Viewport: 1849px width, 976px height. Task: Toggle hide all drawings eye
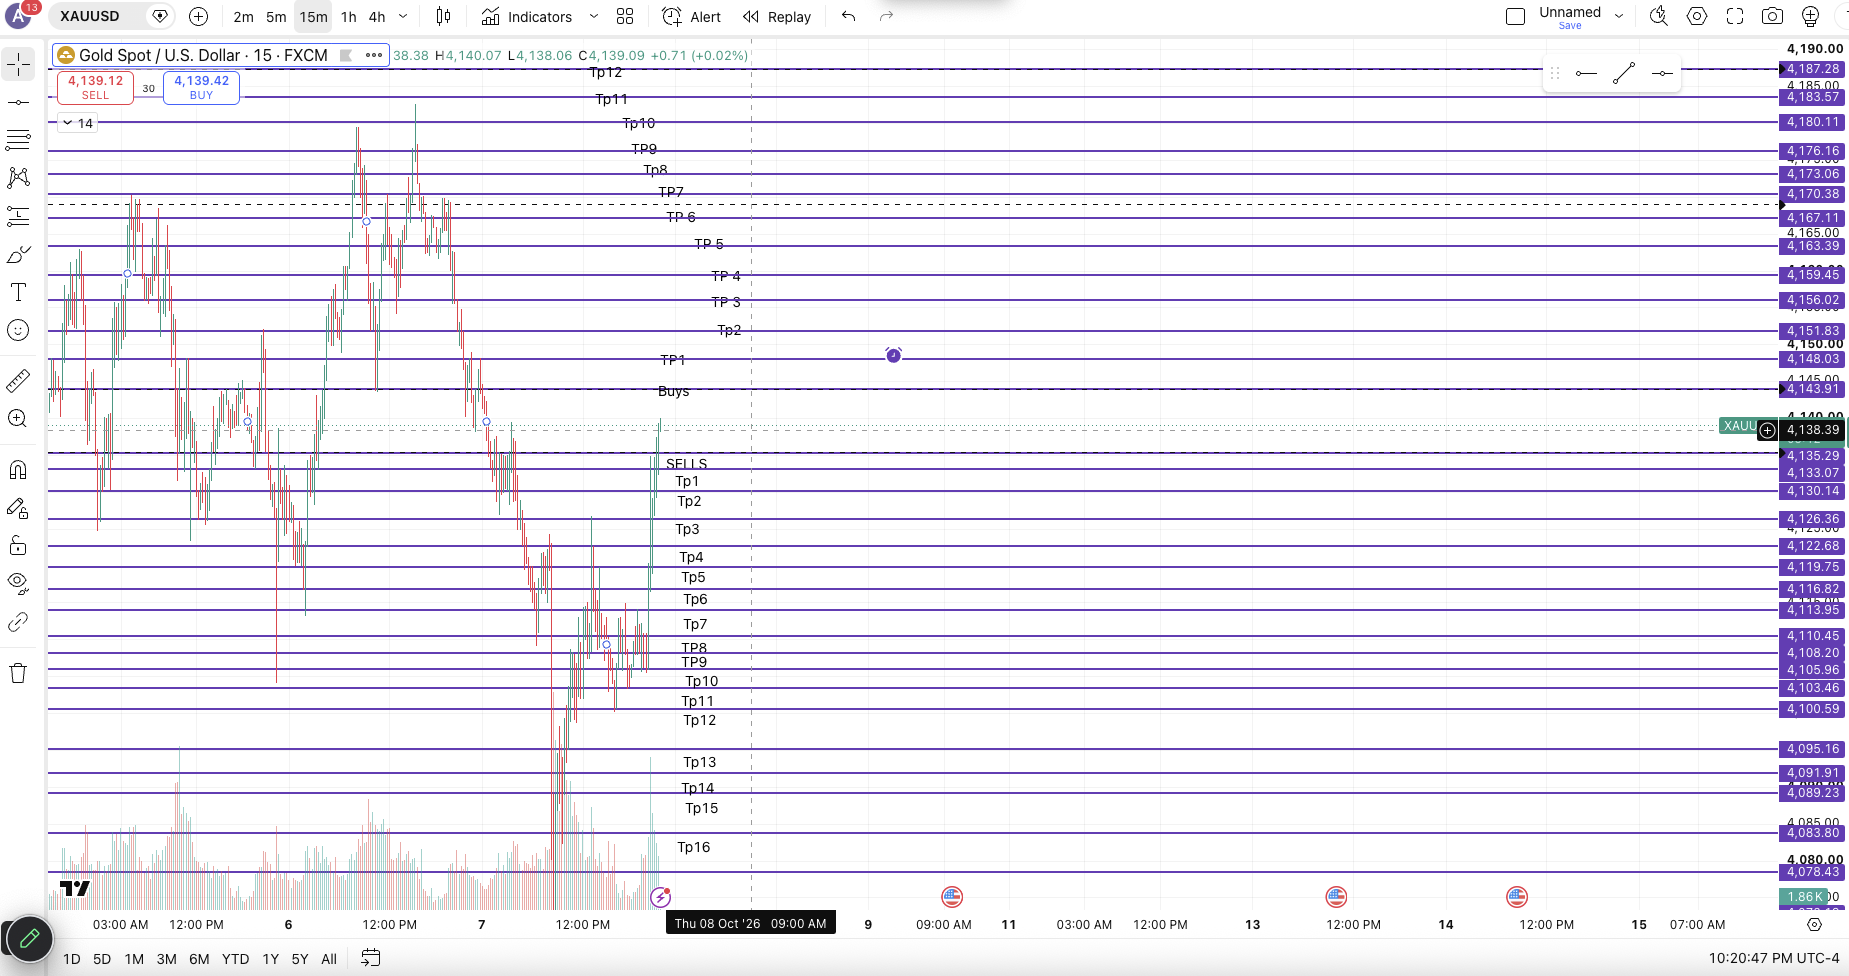click(x=18, y=583)
